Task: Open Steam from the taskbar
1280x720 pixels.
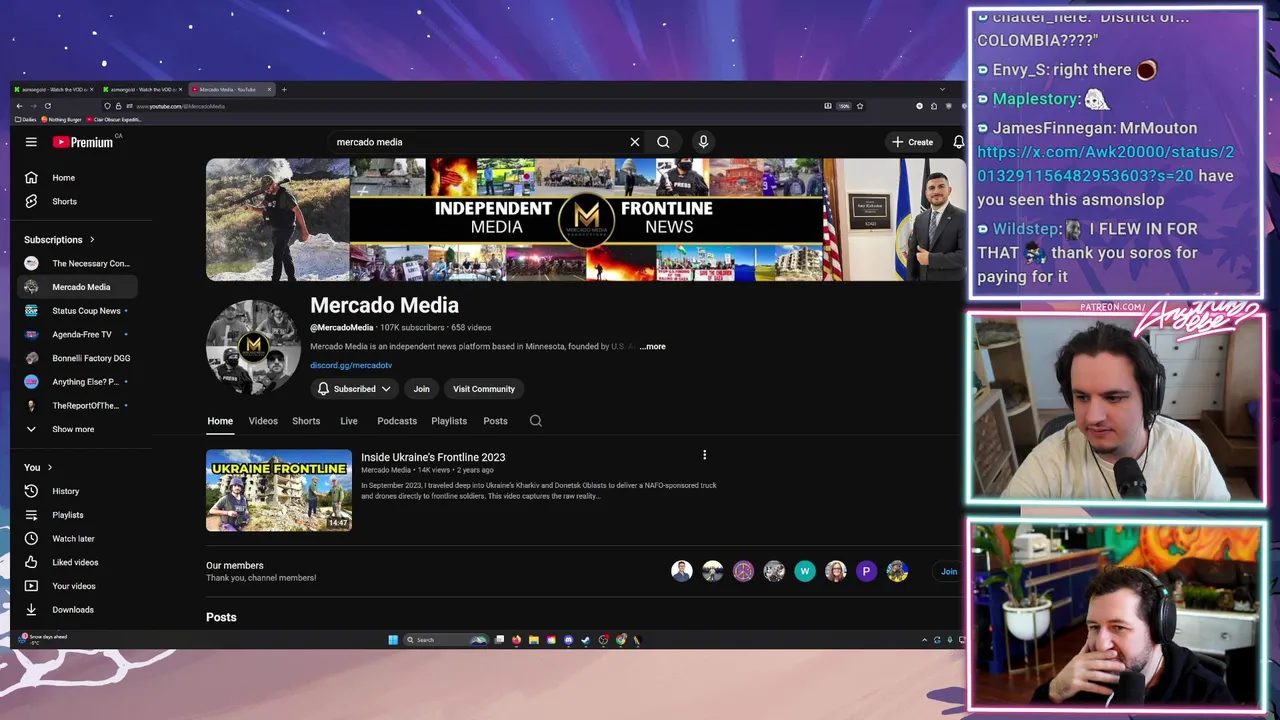Action: coord(586,640)
